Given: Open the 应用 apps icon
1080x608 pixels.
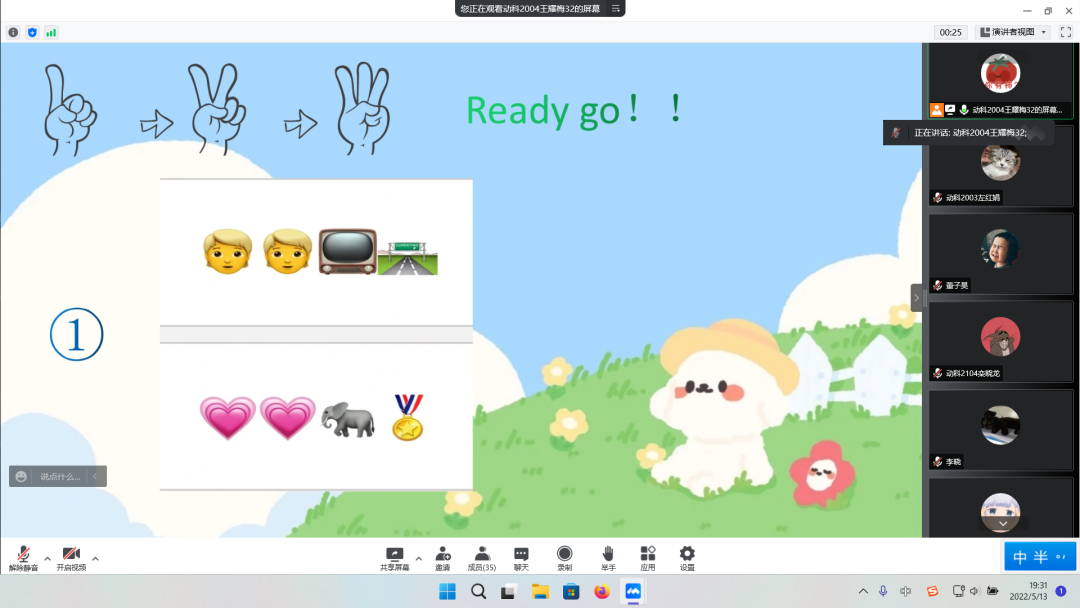Looking at the screenshot, I should [647, 558].
